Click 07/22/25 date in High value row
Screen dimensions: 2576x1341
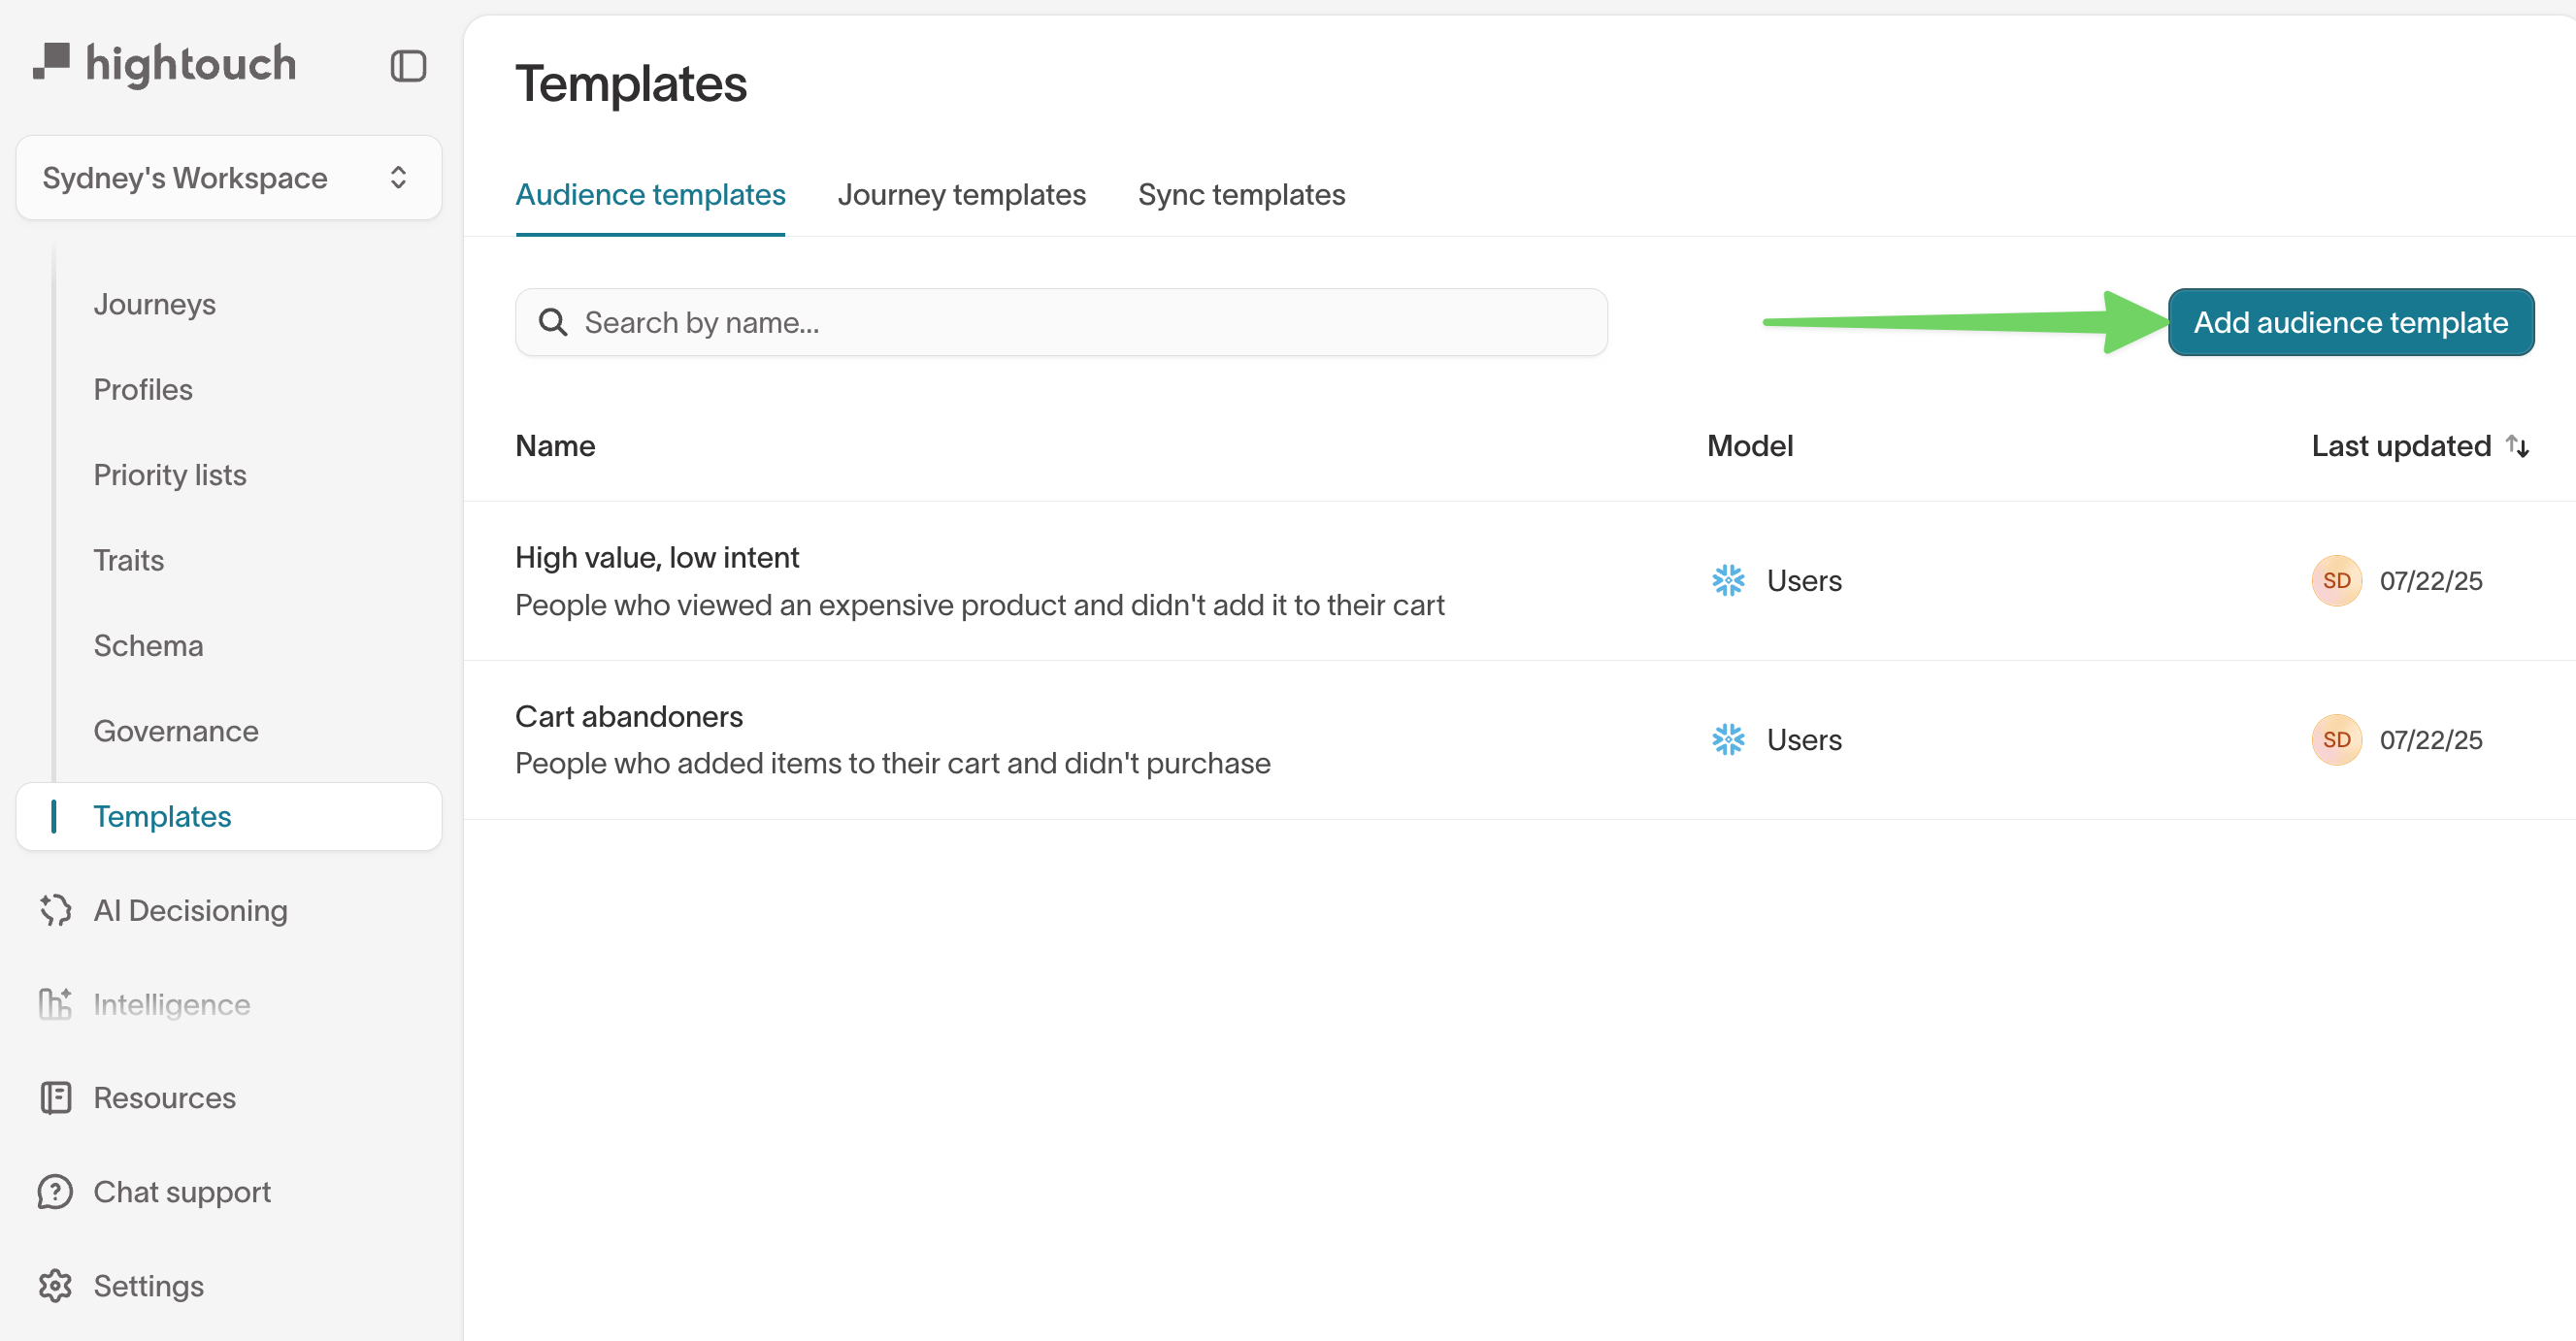coord(2431,581)
